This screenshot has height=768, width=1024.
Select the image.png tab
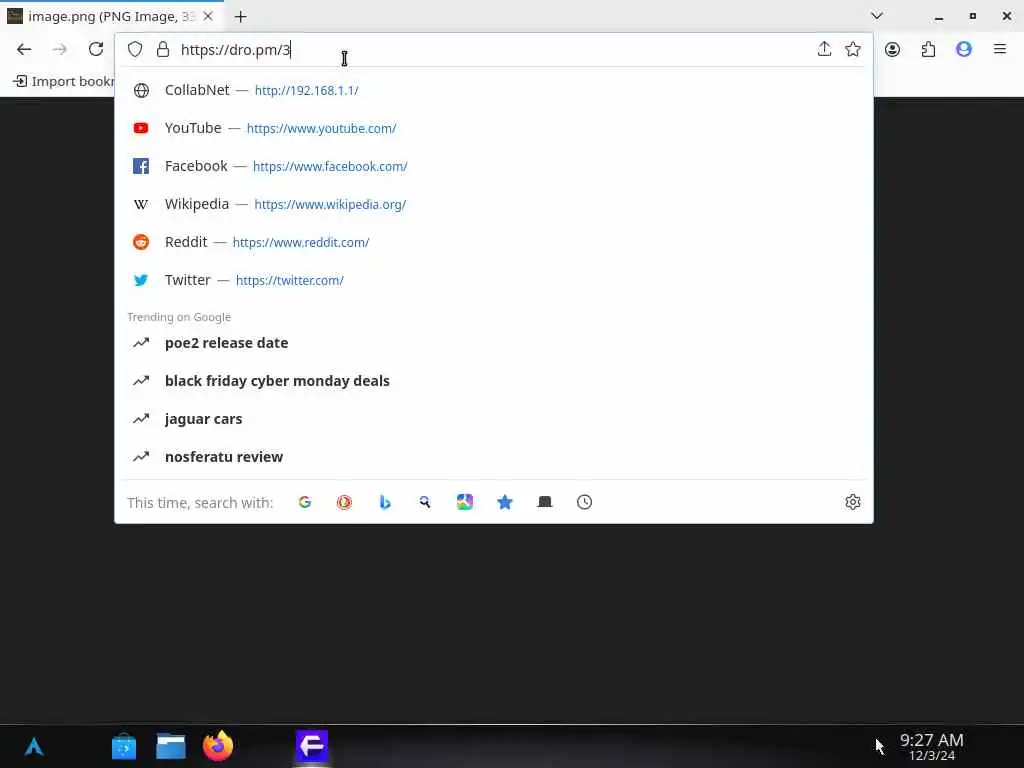point(111,16)
